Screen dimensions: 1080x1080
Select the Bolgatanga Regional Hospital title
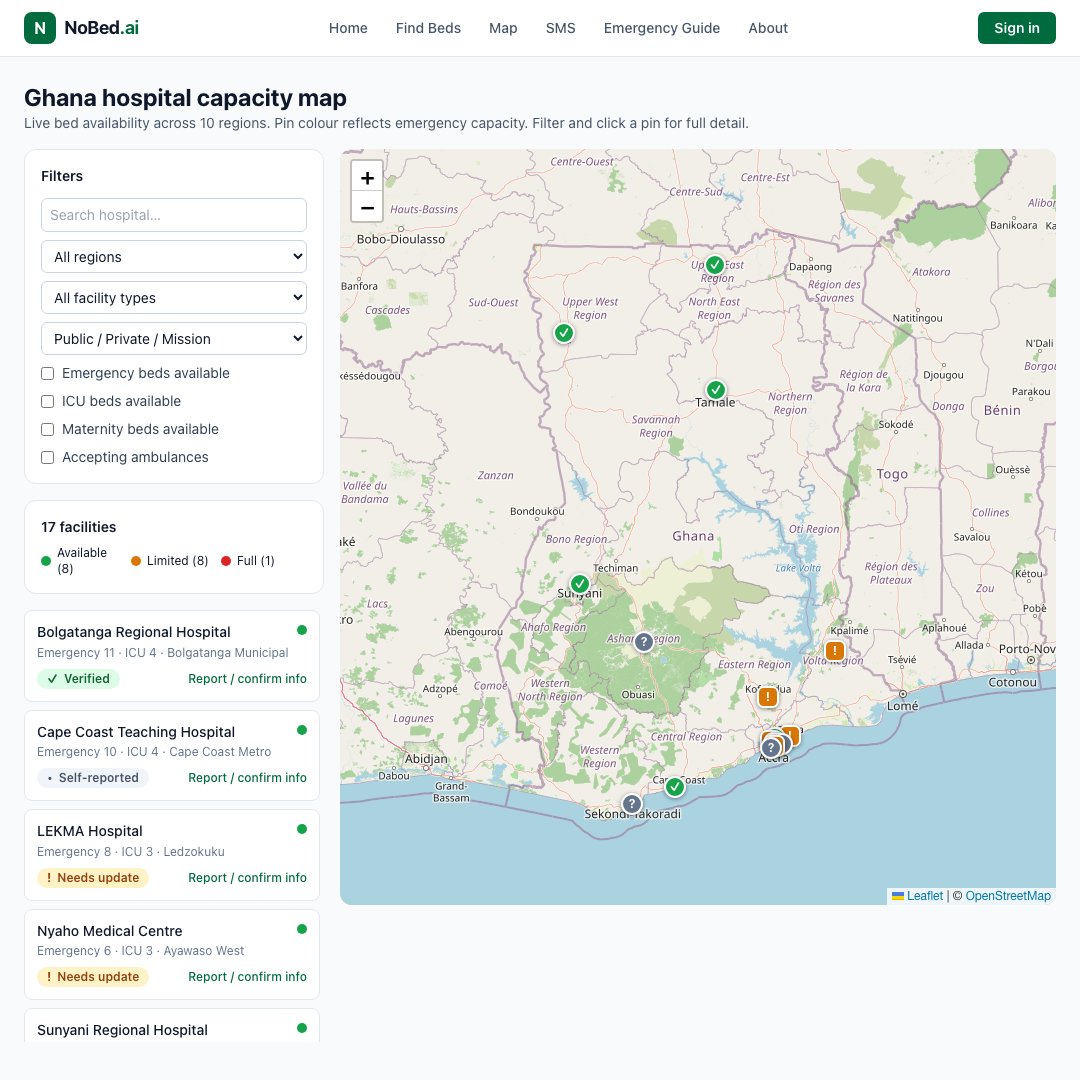134,632
